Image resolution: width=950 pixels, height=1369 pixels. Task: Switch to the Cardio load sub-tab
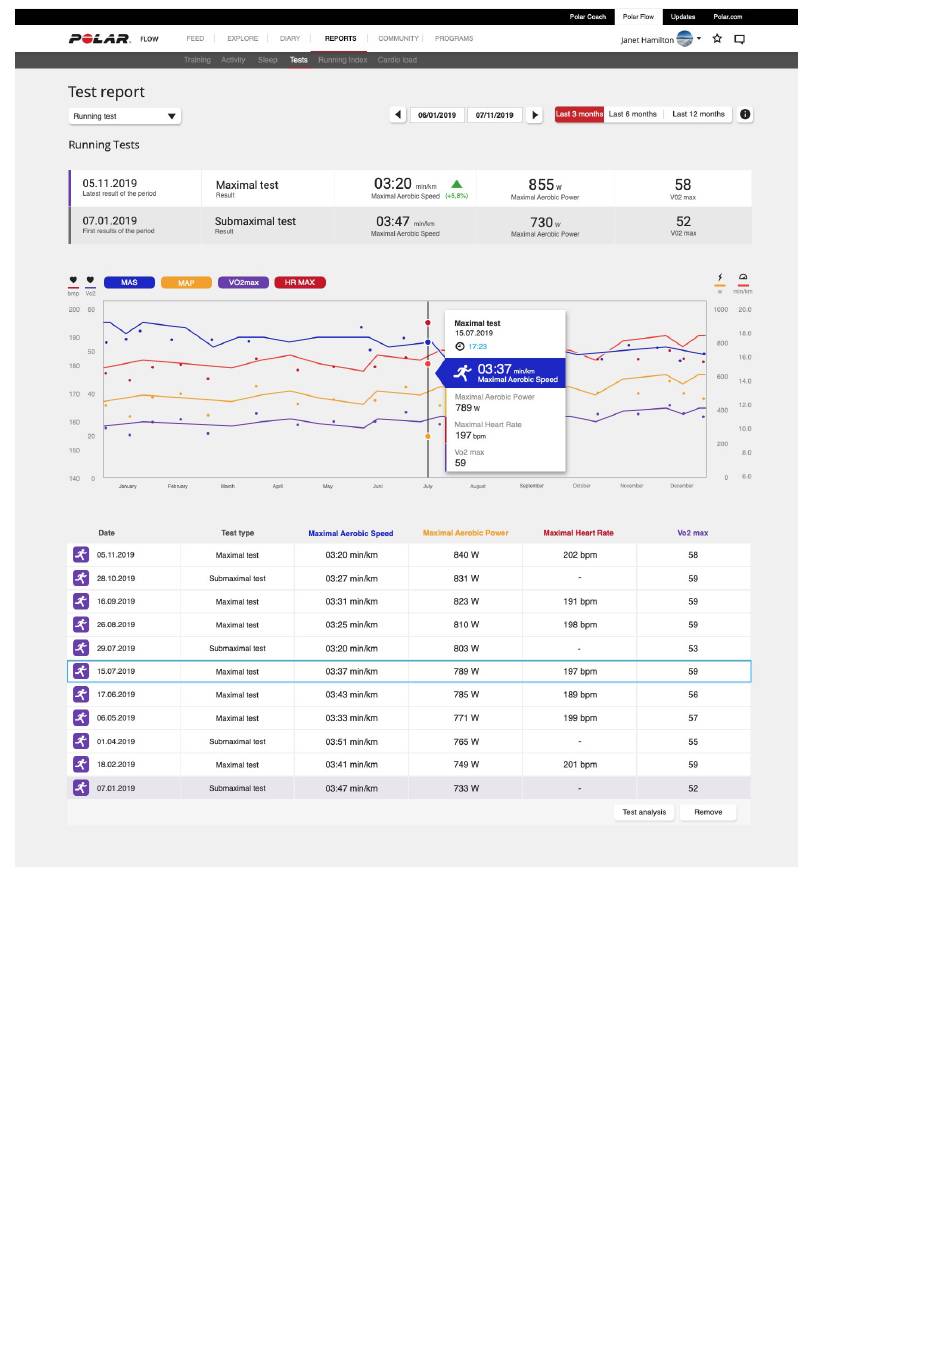pyautogui.click(x=397, y=60)
